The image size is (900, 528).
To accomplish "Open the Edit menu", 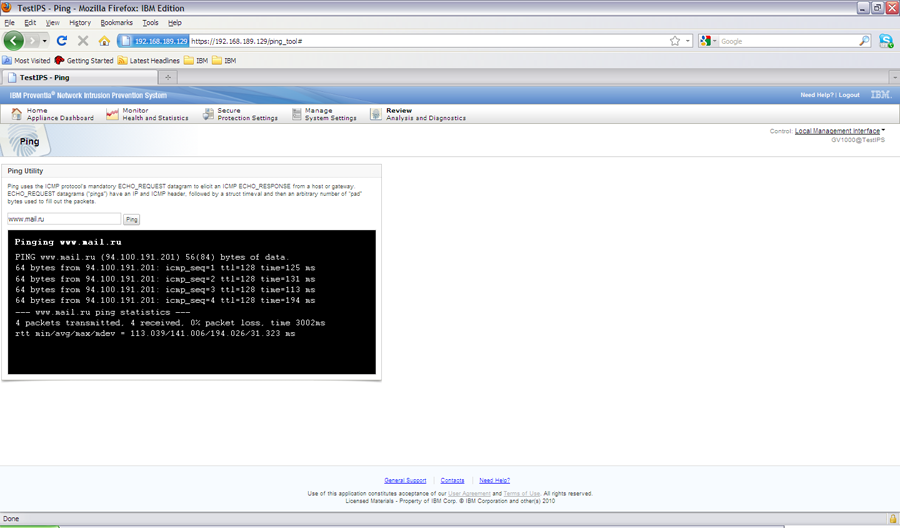I will click(30, 22).
